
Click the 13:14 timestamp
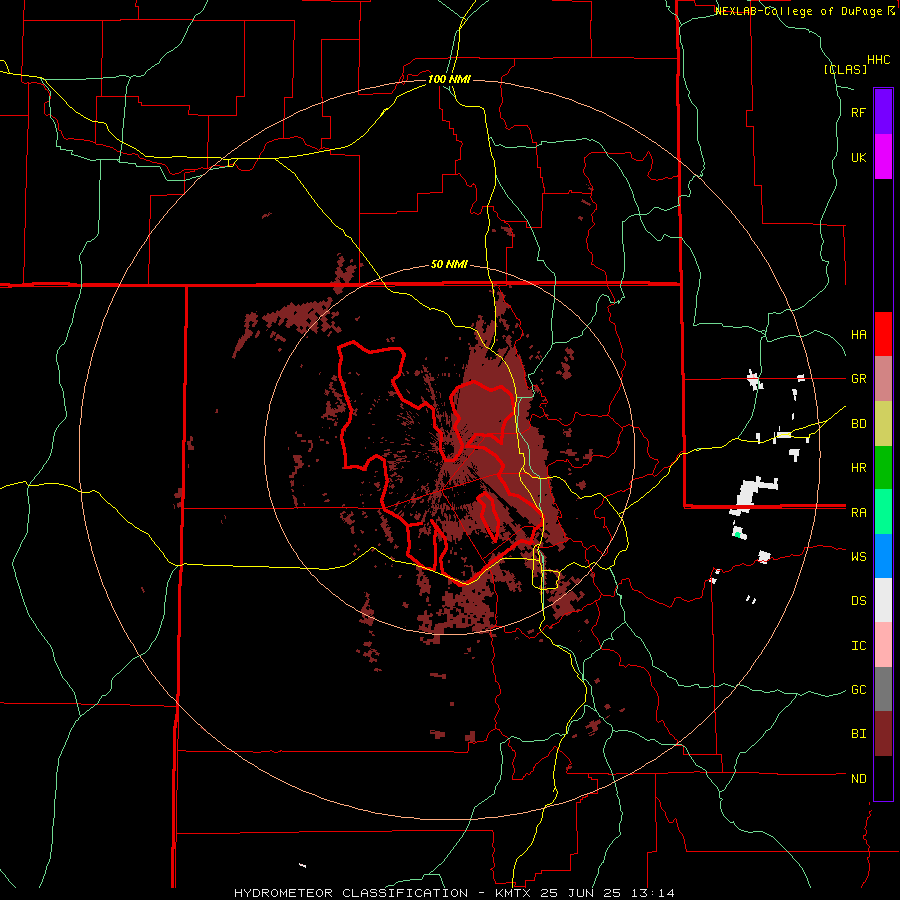(x=651, y=893)
